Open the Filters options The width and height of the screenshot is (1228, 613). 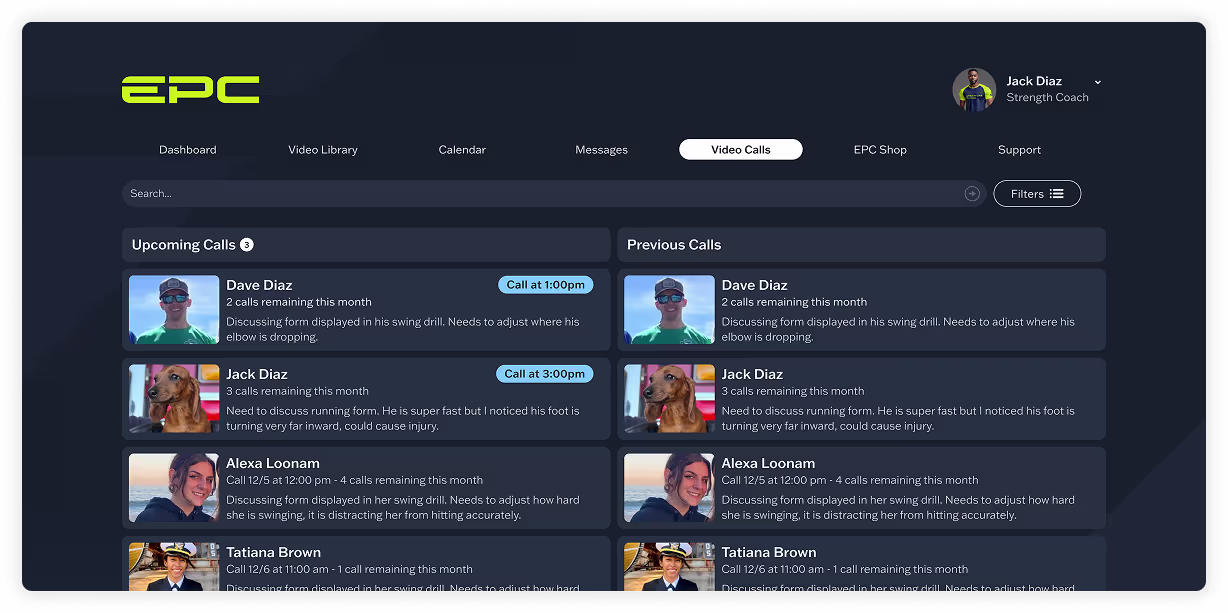pos(1037,193)
